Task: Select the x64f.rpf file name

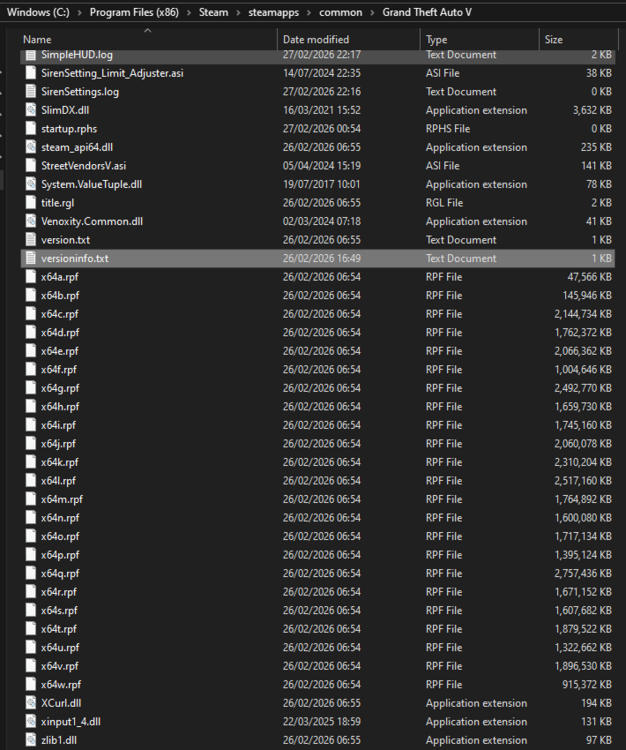Action: (59, 370)
